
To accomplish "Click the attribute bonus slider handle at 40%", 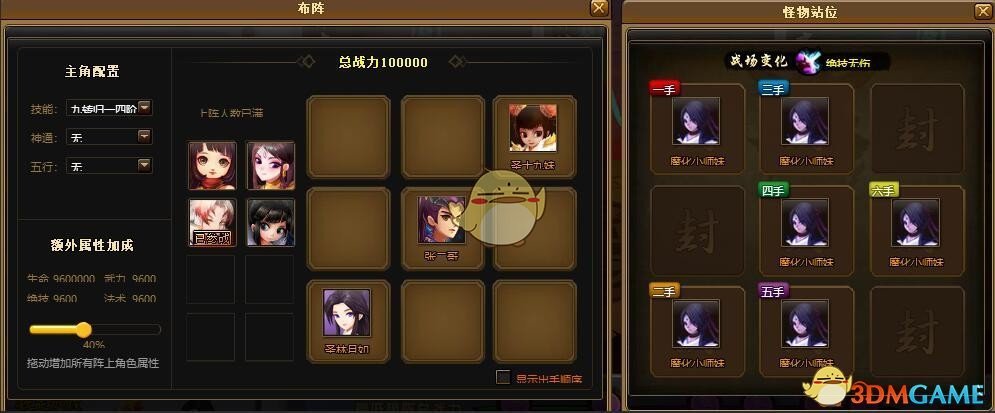I will [x=83, y=329].
